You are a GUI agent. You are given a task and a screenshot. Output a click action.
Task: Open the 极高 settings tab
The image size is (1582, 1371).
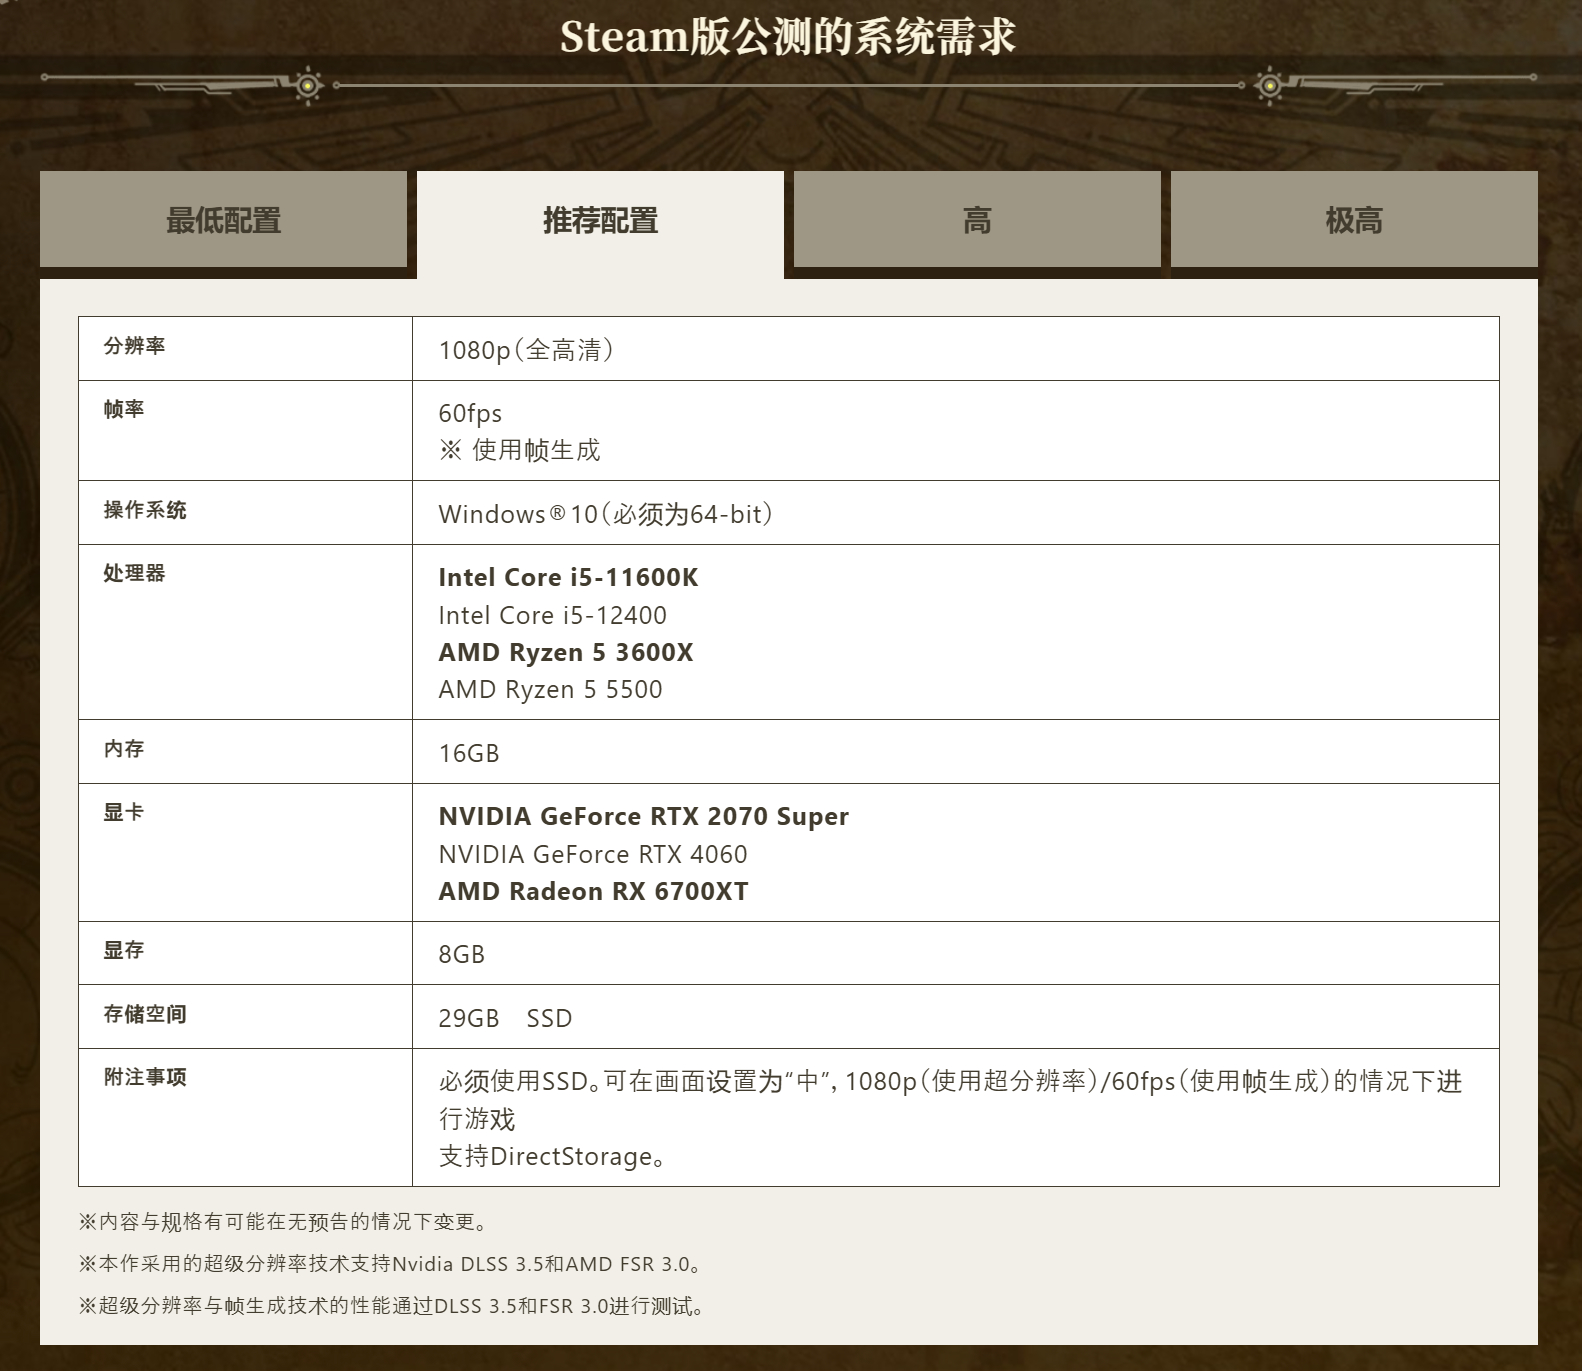1354,219
